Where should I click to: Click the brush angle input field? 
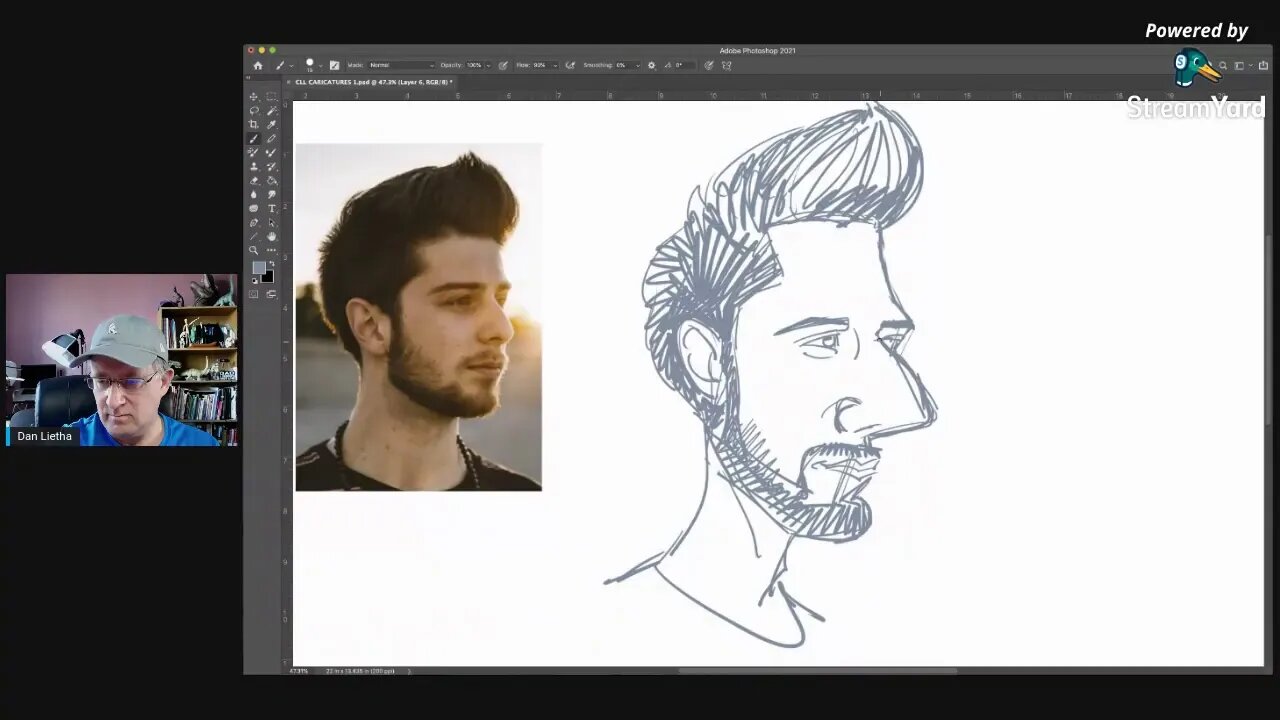[x=686, y=65]
